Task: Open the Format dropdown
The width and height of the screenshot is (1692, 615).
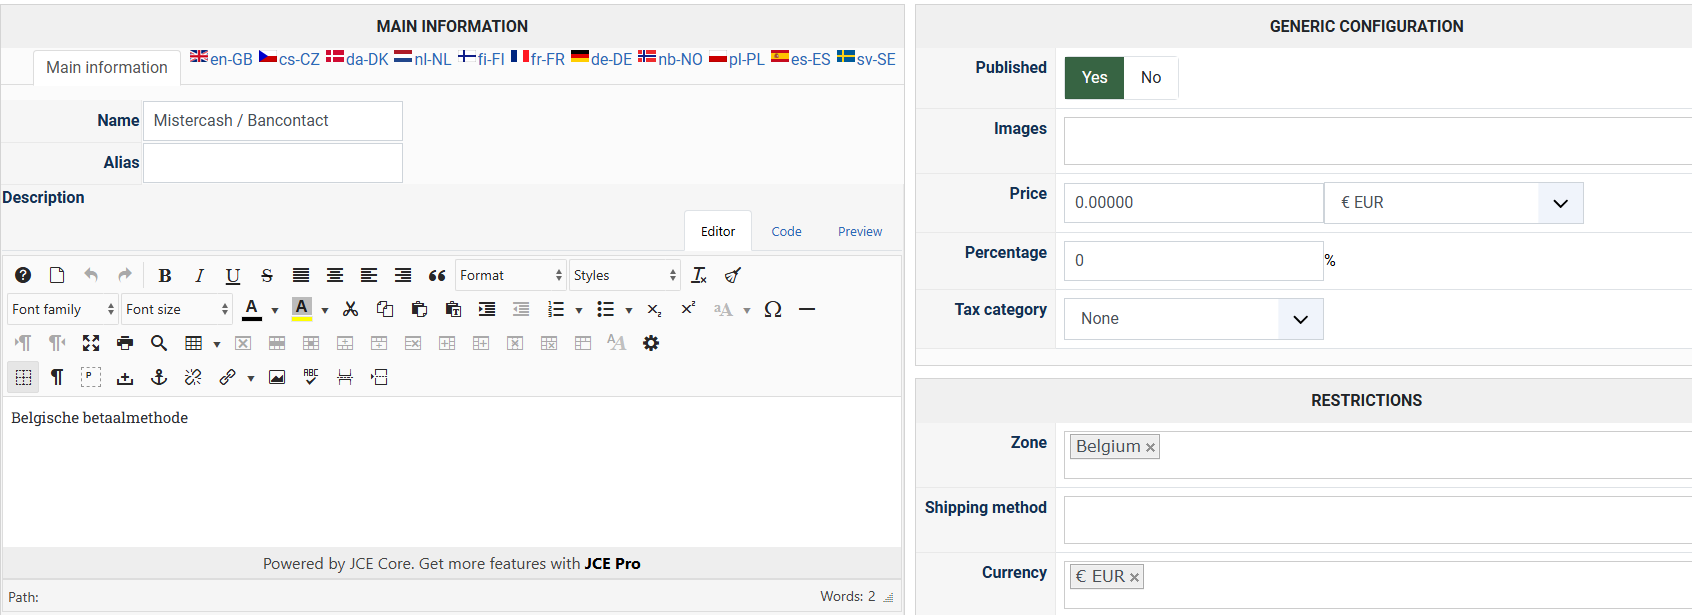Action: pyautogui.click(x=511, y=275)
